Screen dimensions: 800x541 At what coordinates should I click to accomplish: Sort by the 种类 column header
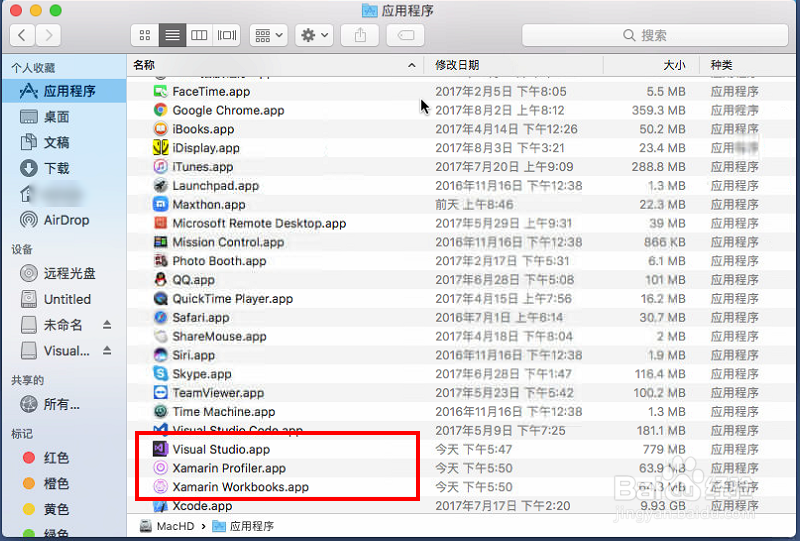pos(747,65)
